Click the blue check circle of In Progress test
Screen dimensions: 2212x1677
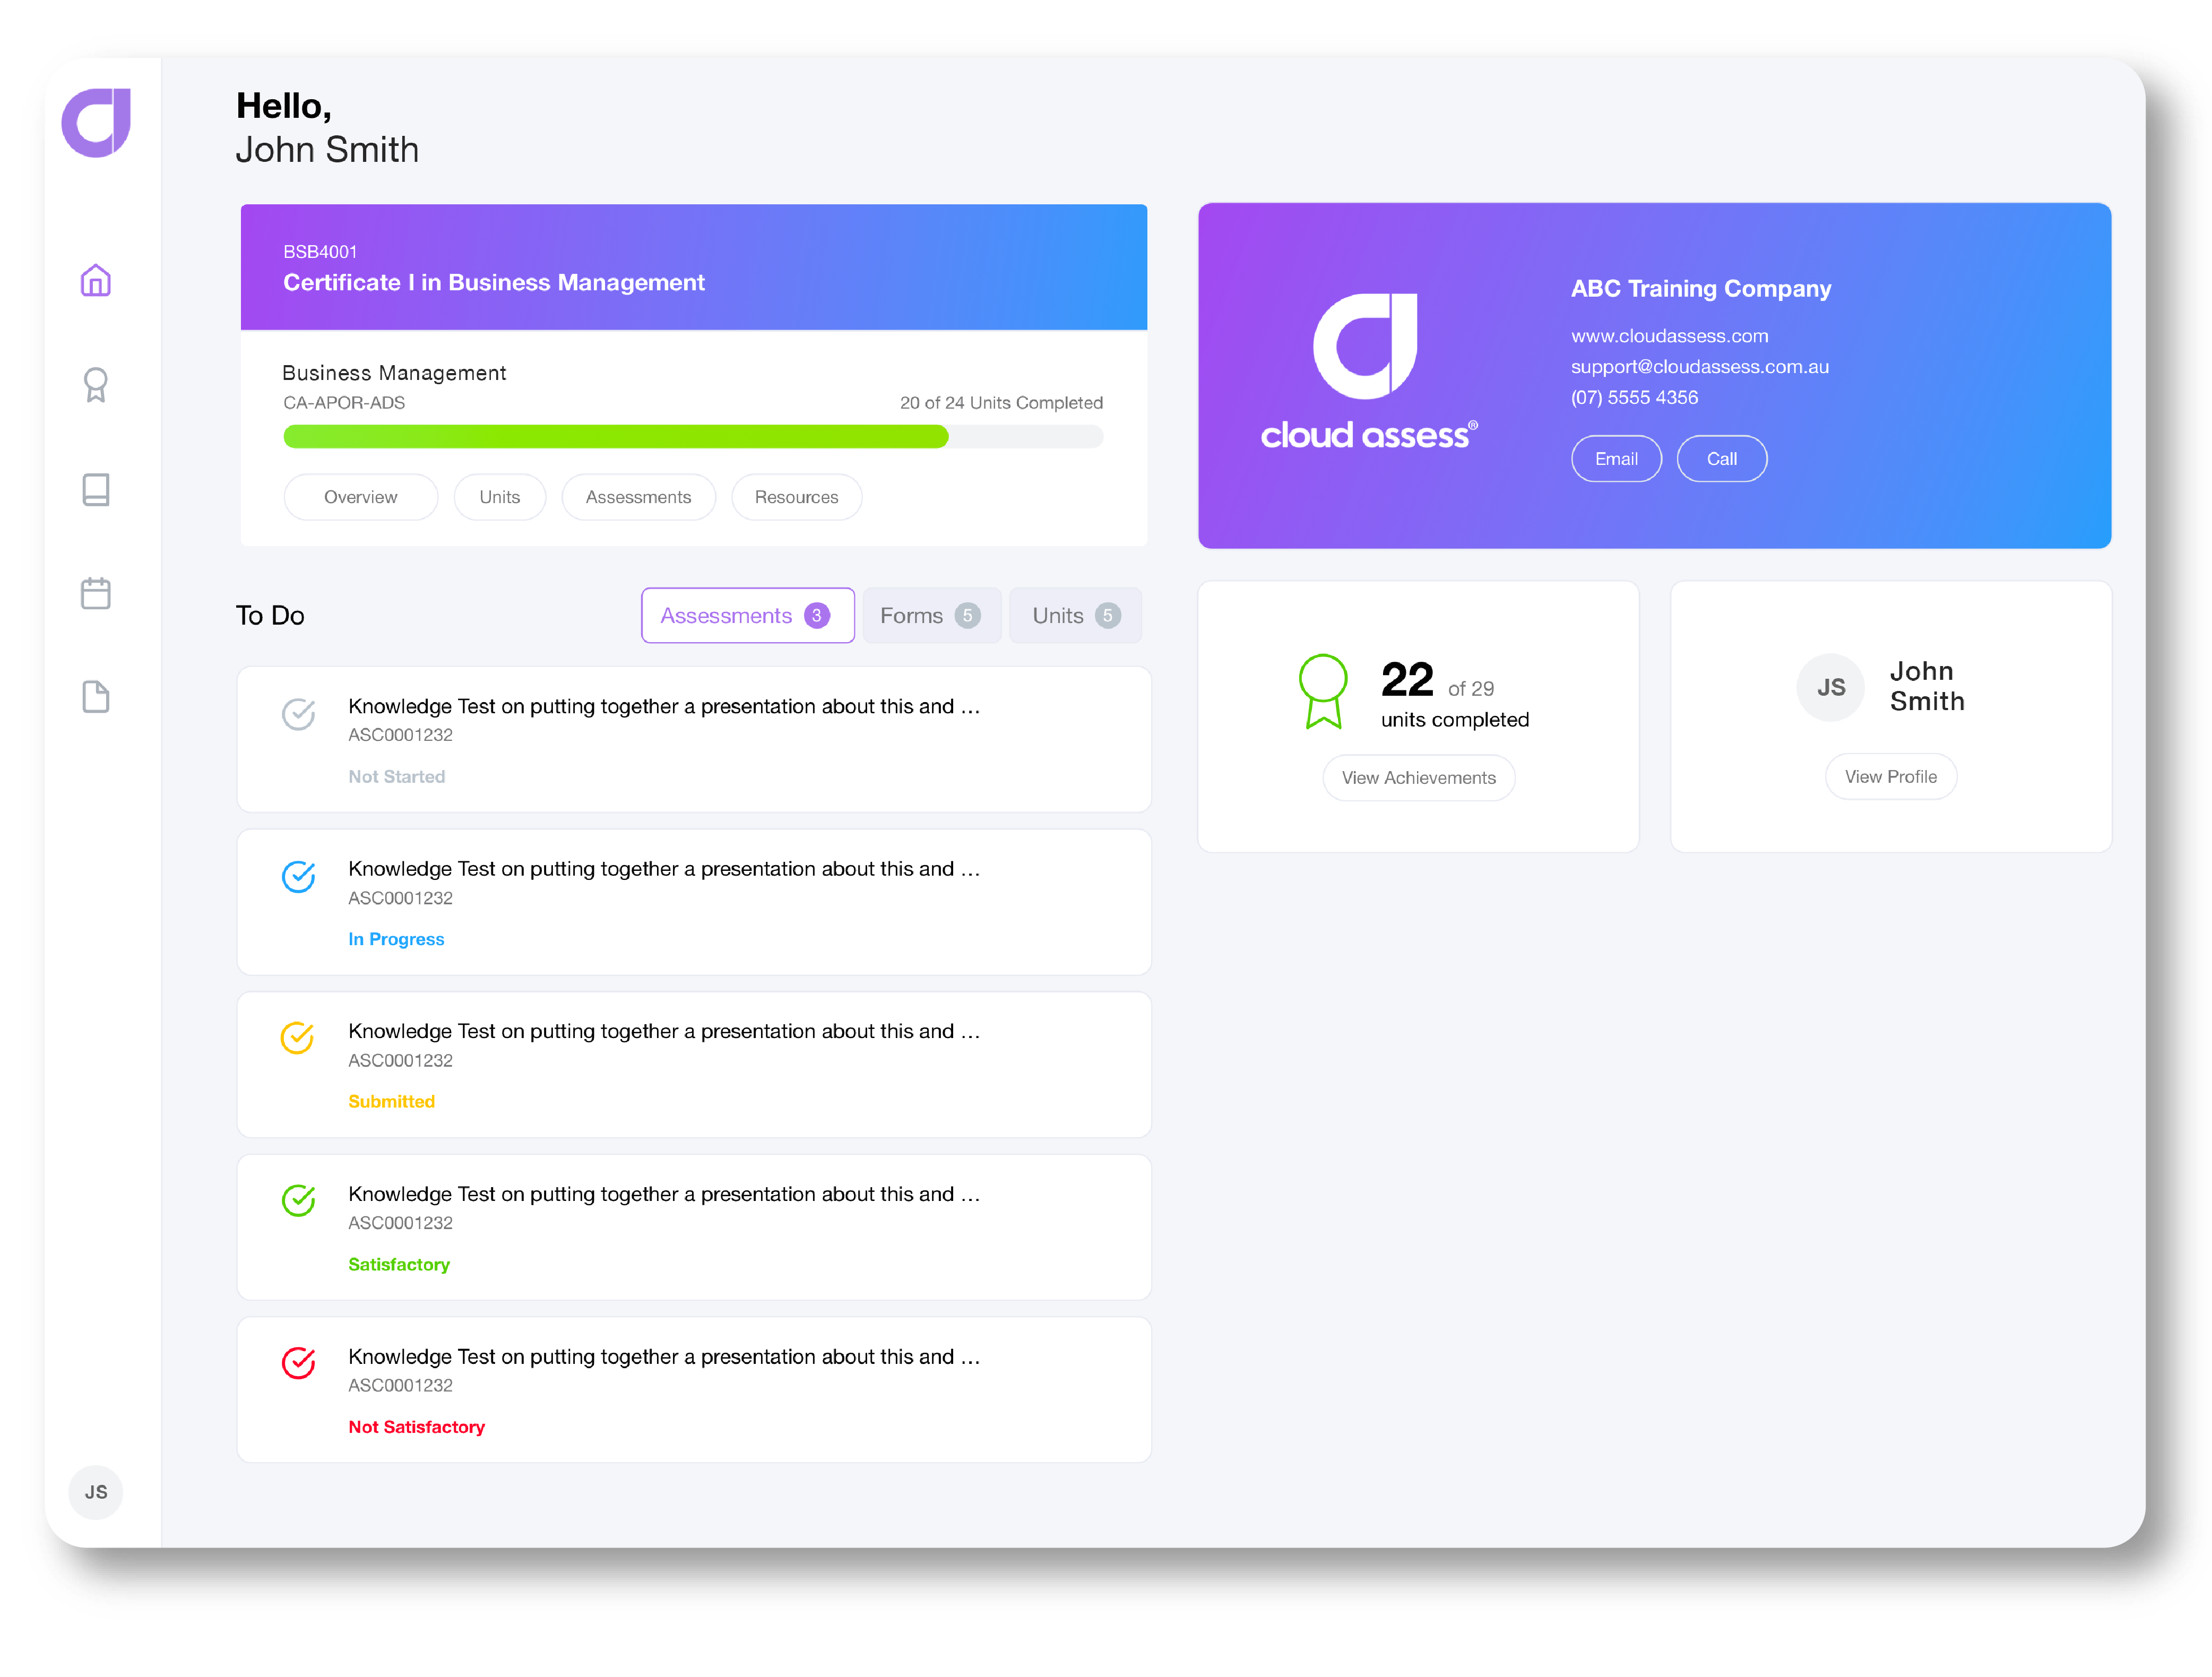click(298, 877)
